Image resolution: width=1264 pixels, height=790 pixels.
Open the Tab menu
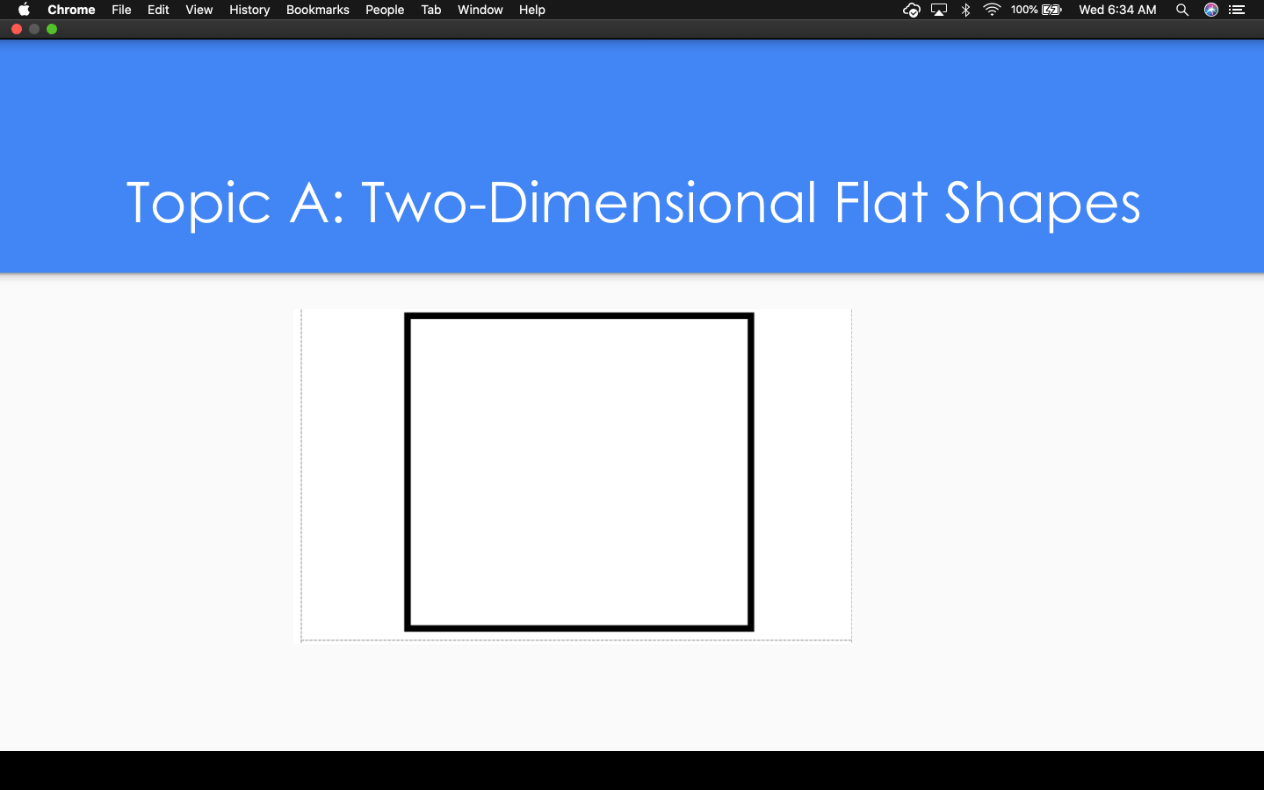(431, 10)
